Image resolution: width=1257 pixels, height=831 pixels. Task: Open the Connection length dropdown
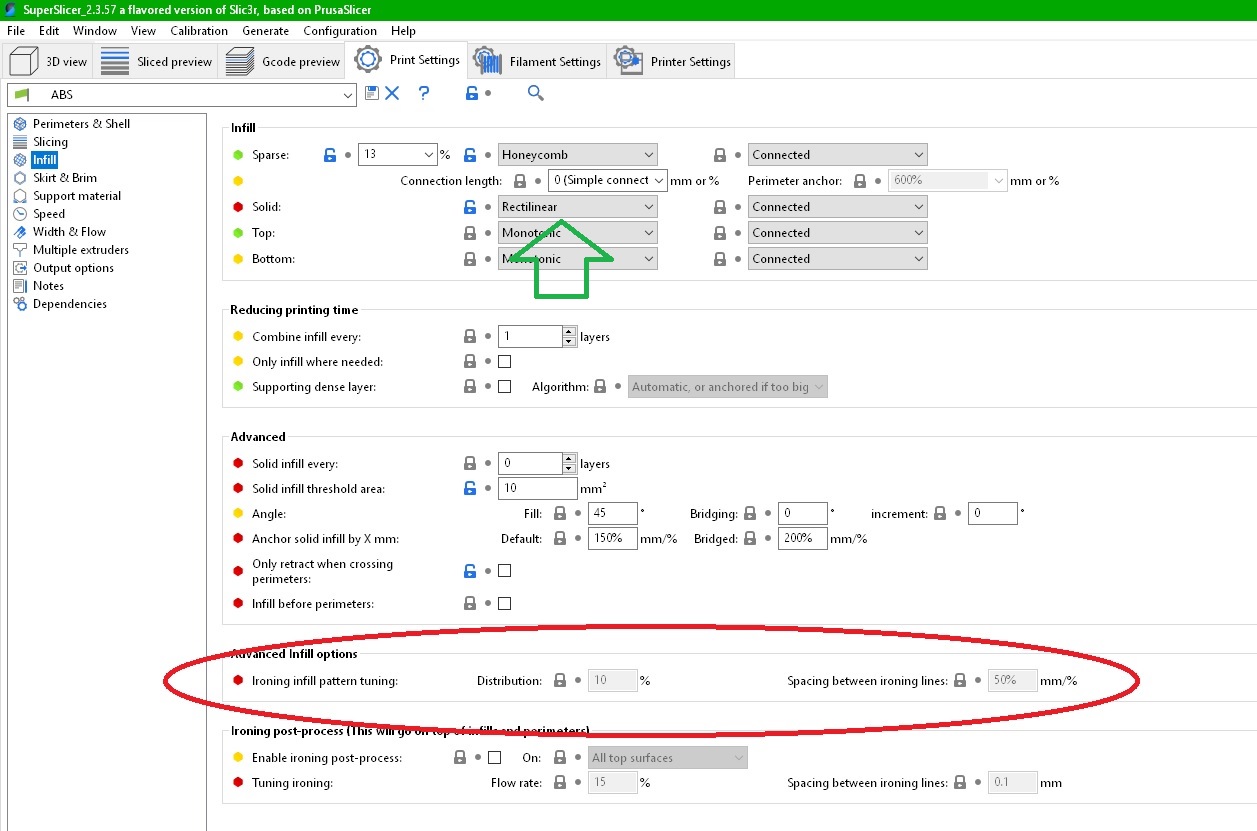click(608, 181)
